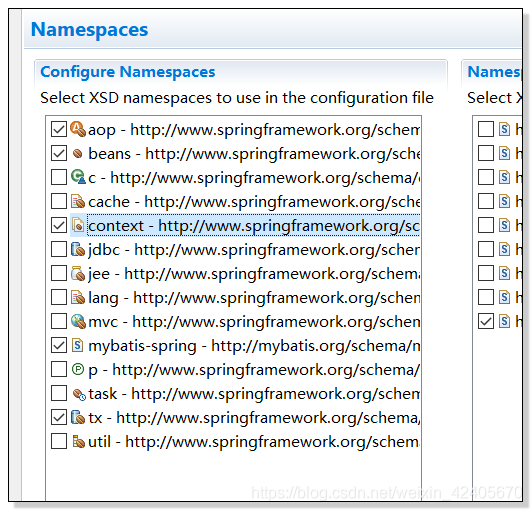
Task: Click the tx namespace icon
Action: [x=78, y=417]
